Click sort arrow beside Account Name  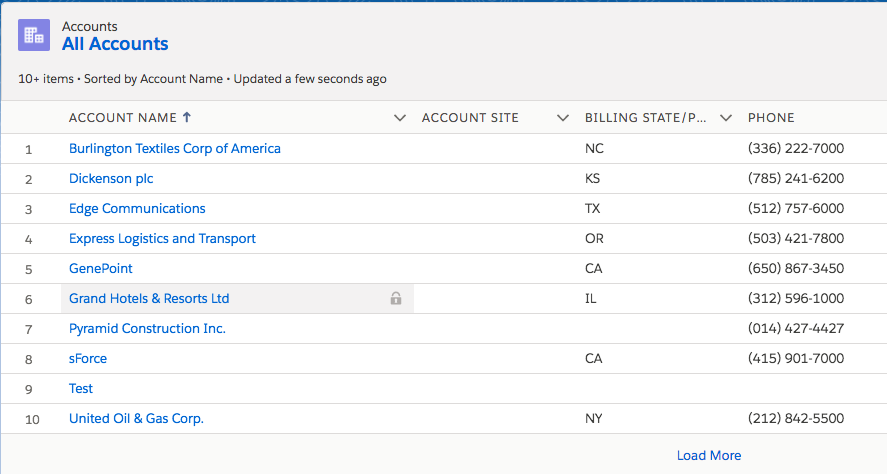tap(187, 118)
